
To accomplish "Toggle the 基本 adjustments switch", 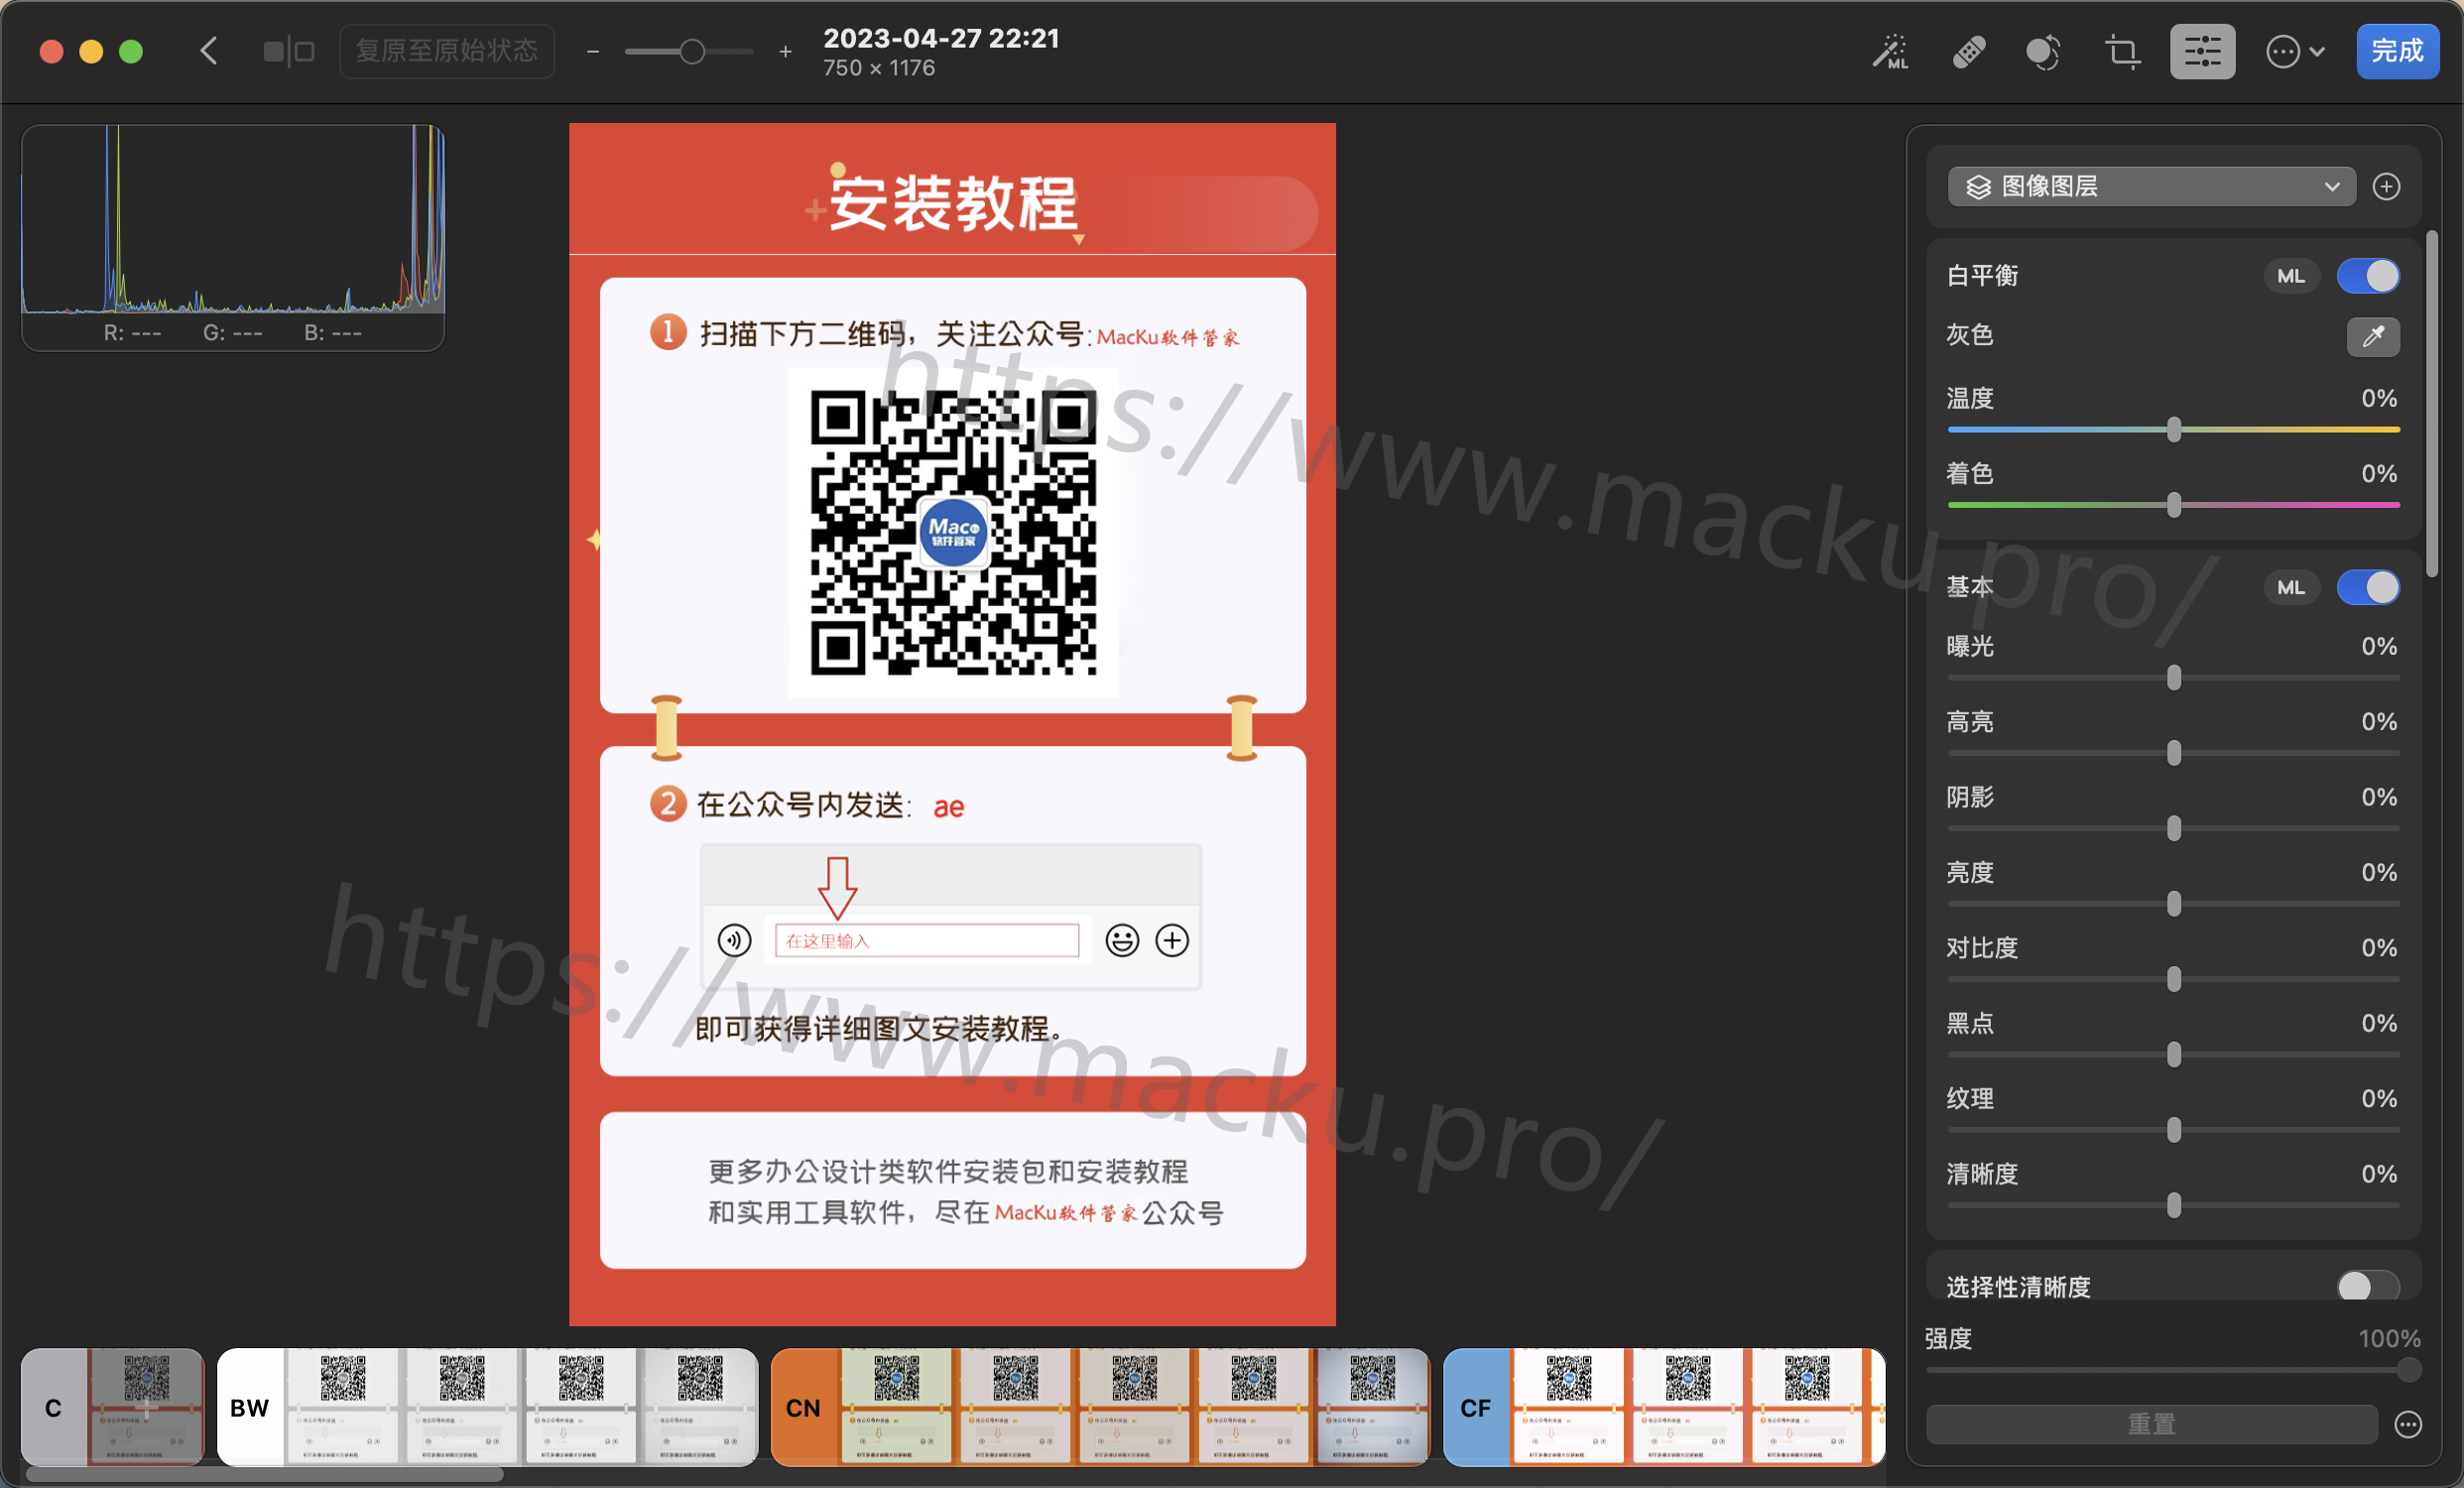I will pyautogui.click(x=2368, y=588).
